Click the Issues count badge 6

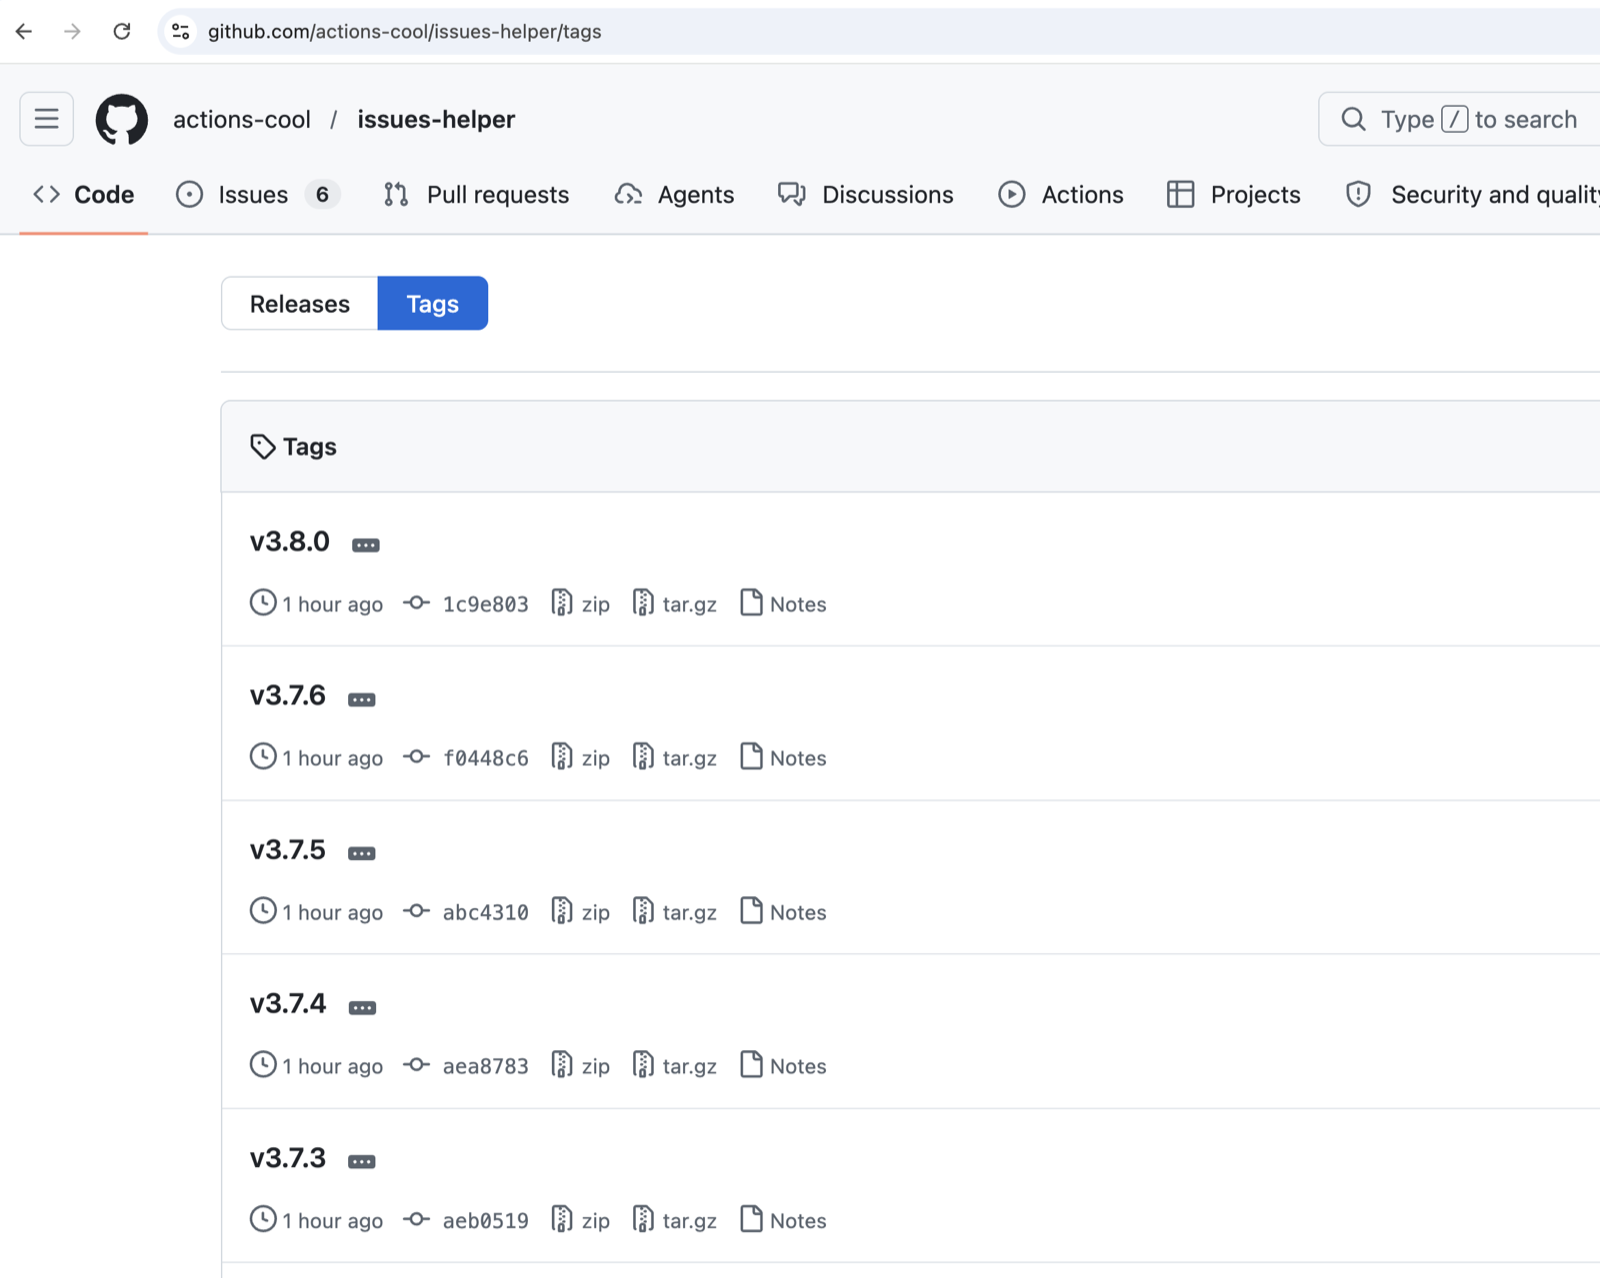pos(322,194)
